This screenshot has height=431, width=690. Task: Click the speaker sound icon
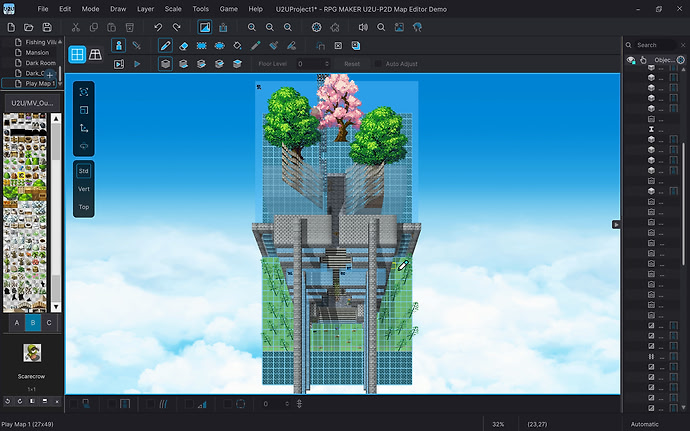tap(363, 27)
